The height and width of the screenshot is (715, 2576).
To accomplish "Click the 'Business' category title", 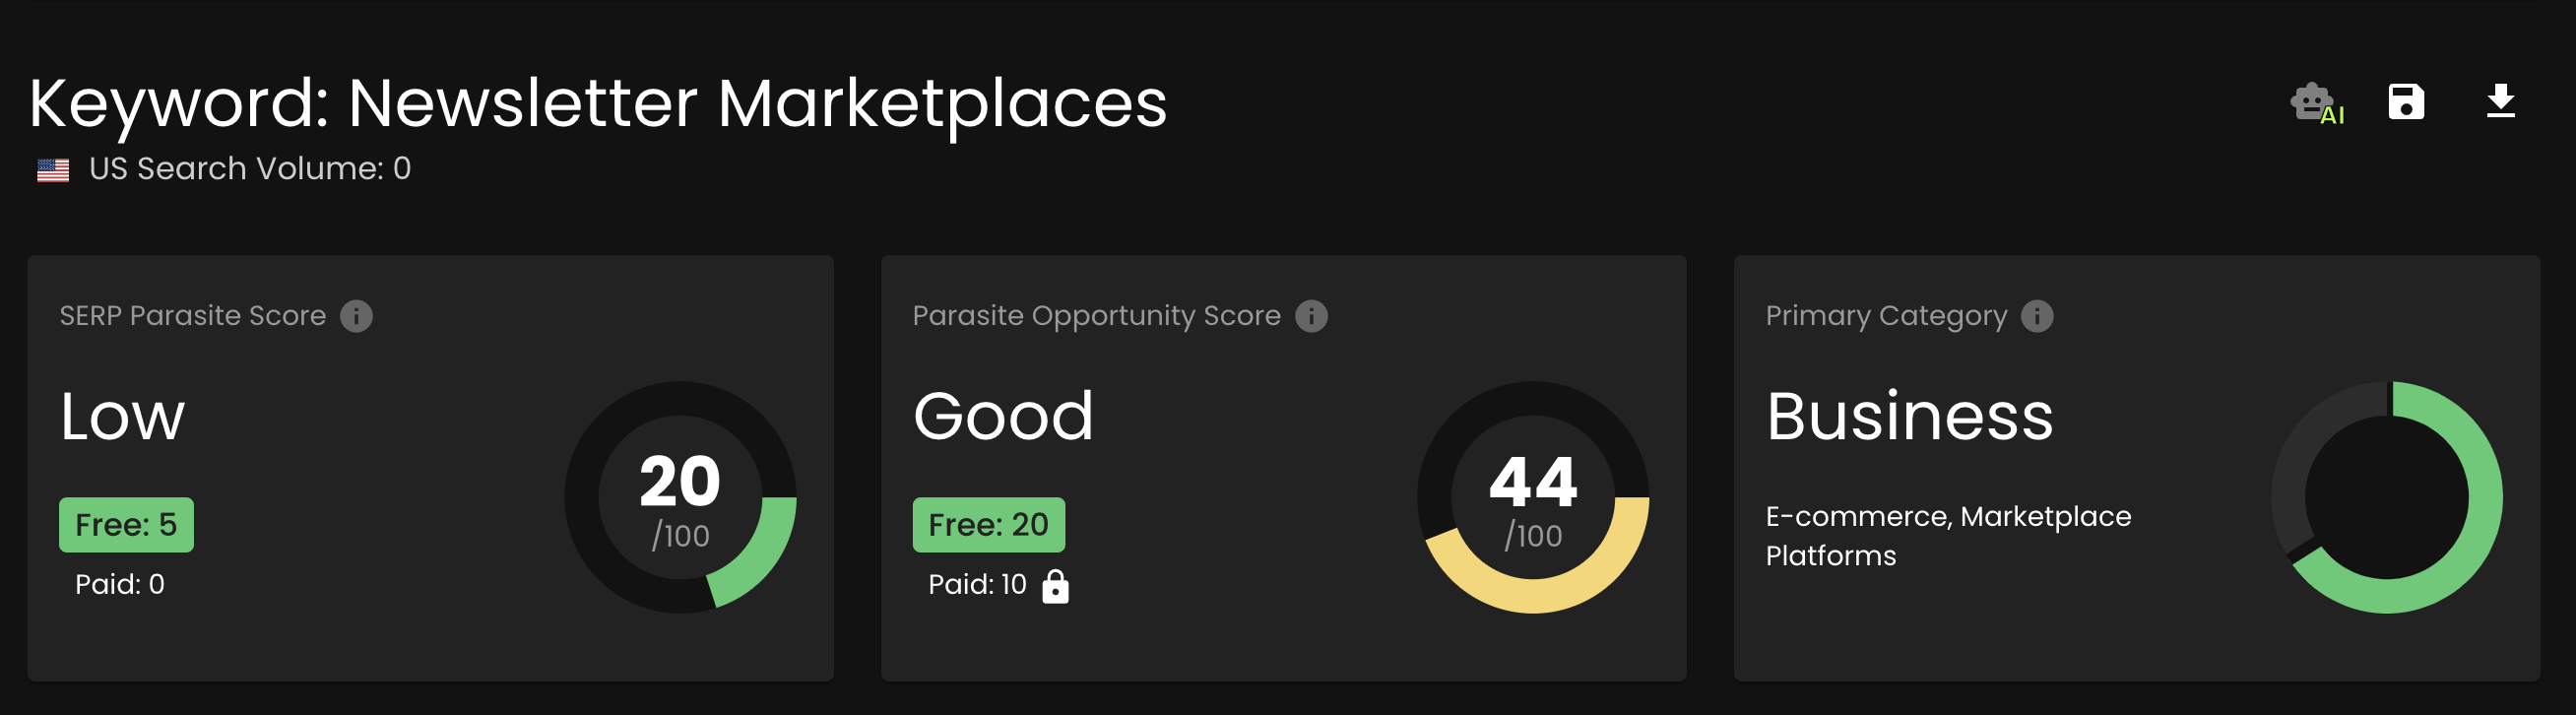I will (1909, 416).
